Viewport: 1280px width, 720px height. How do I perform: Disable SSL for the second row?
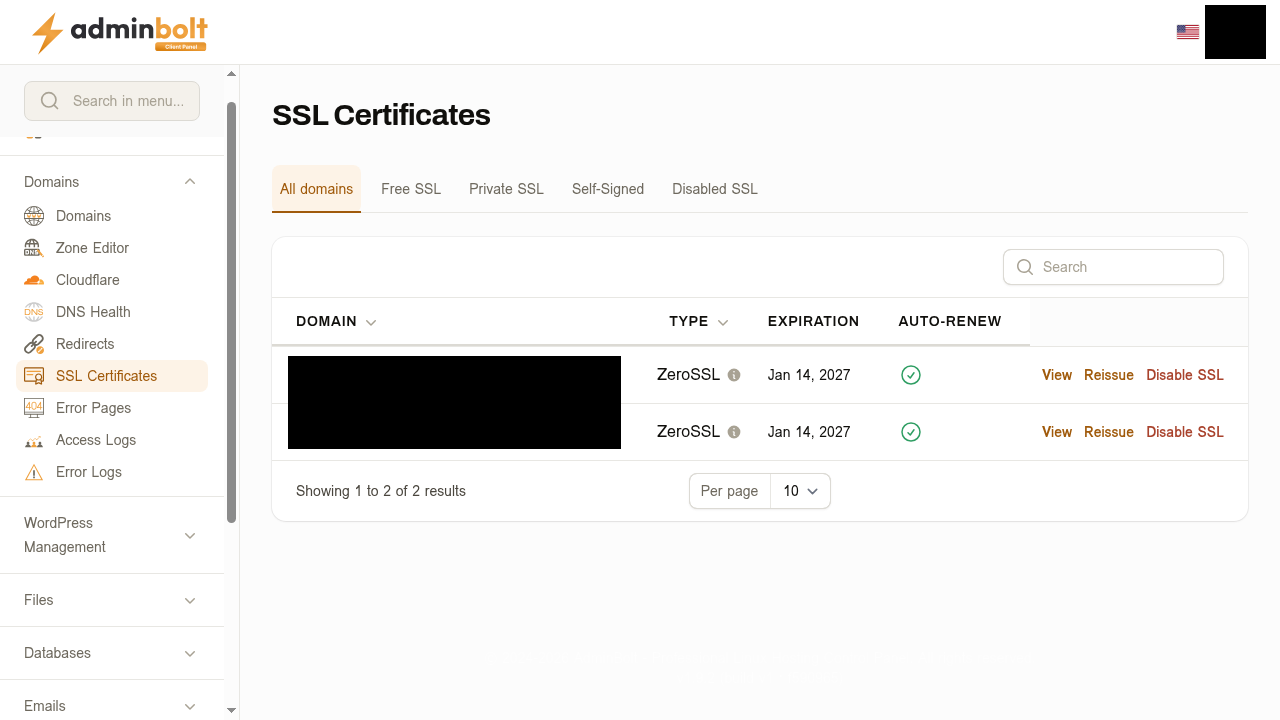tap(1185, 432)
